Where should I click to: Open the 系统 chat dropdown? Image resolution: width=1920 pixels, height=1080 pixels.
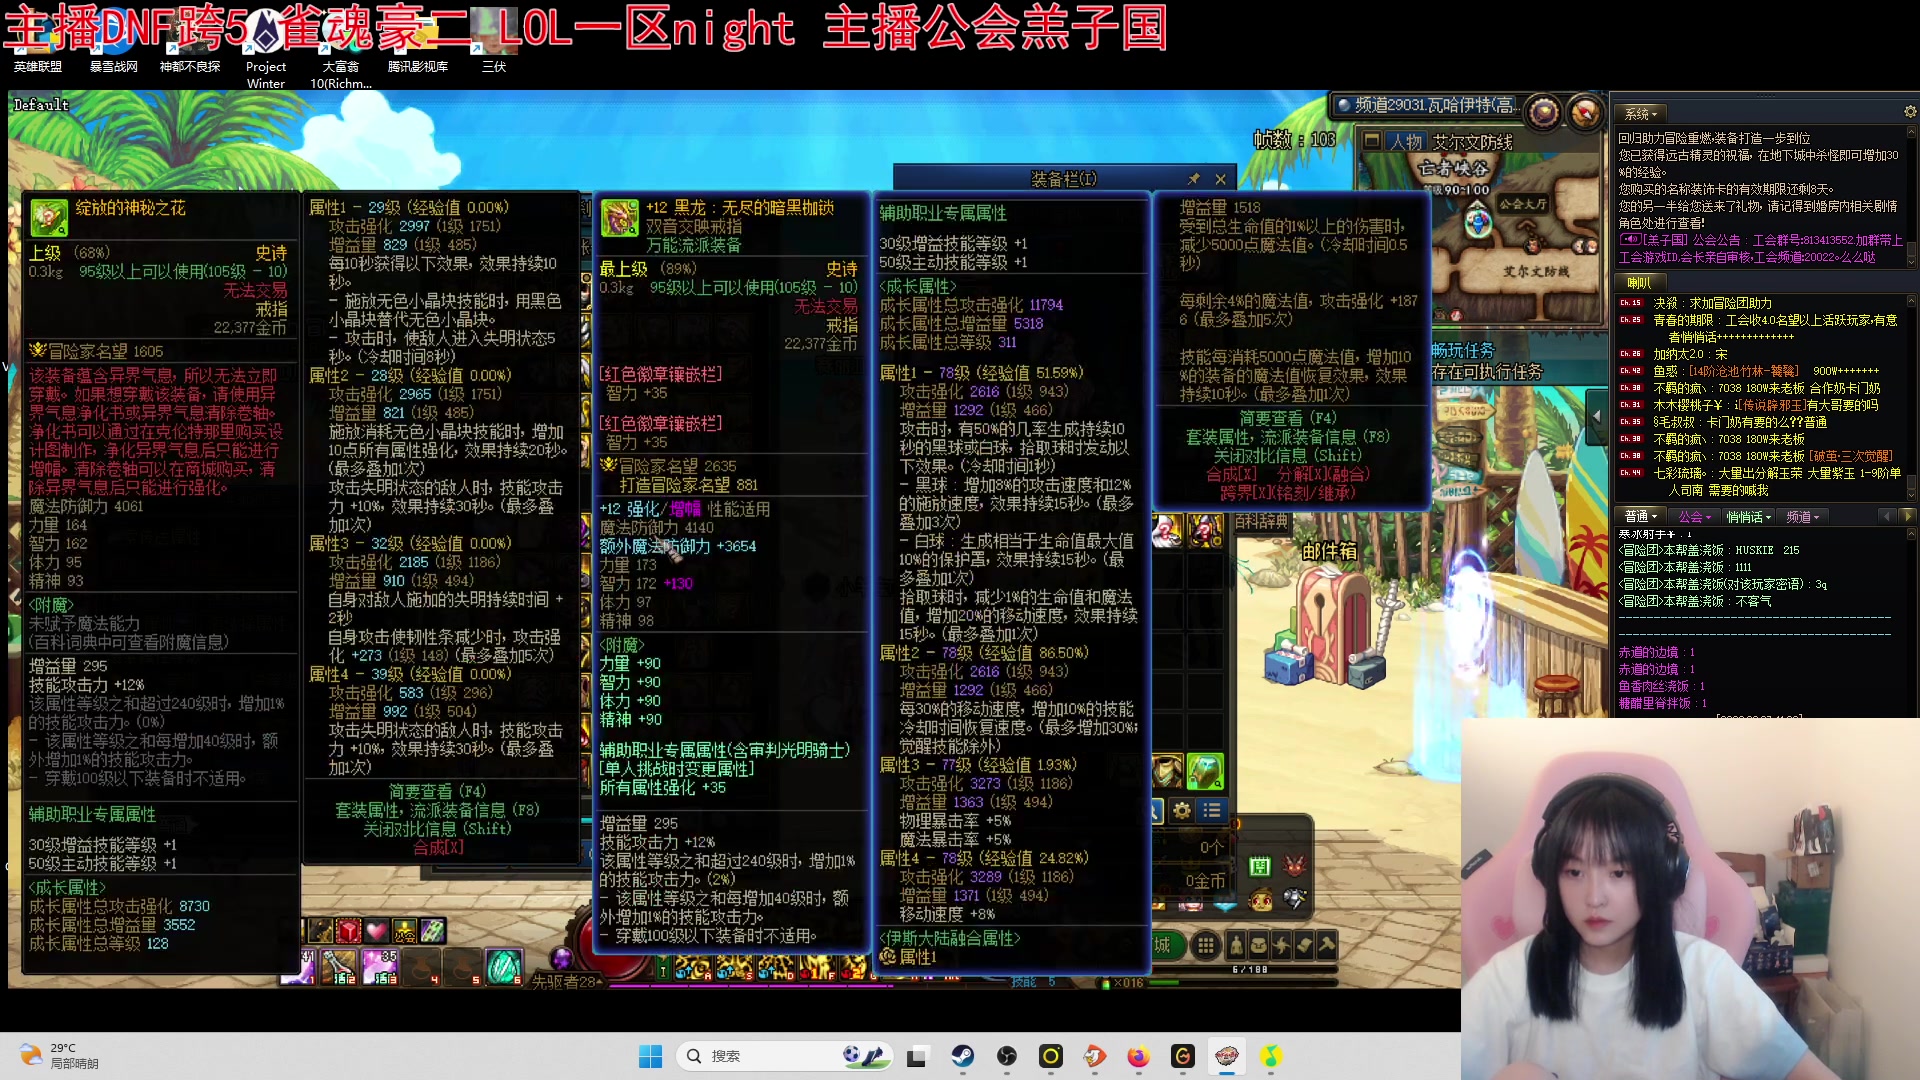coord(1641,114)
